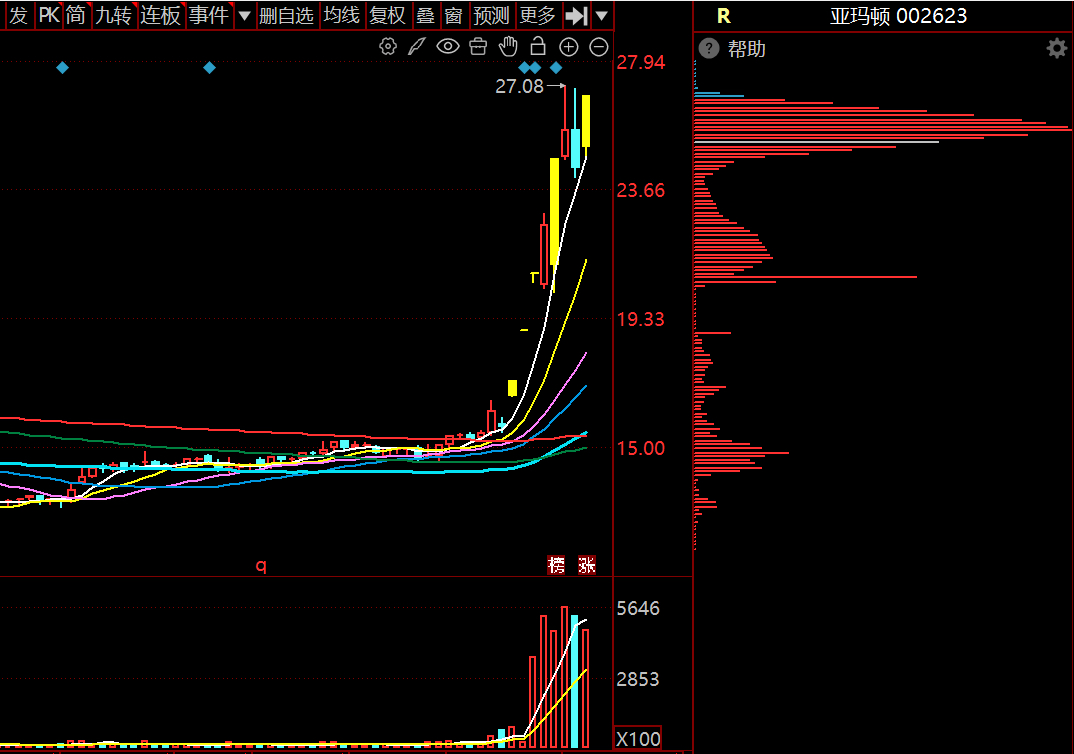Zoom out with minus circle icon
The height and width of the screenshot is (754, 1074).
[599, 47]
